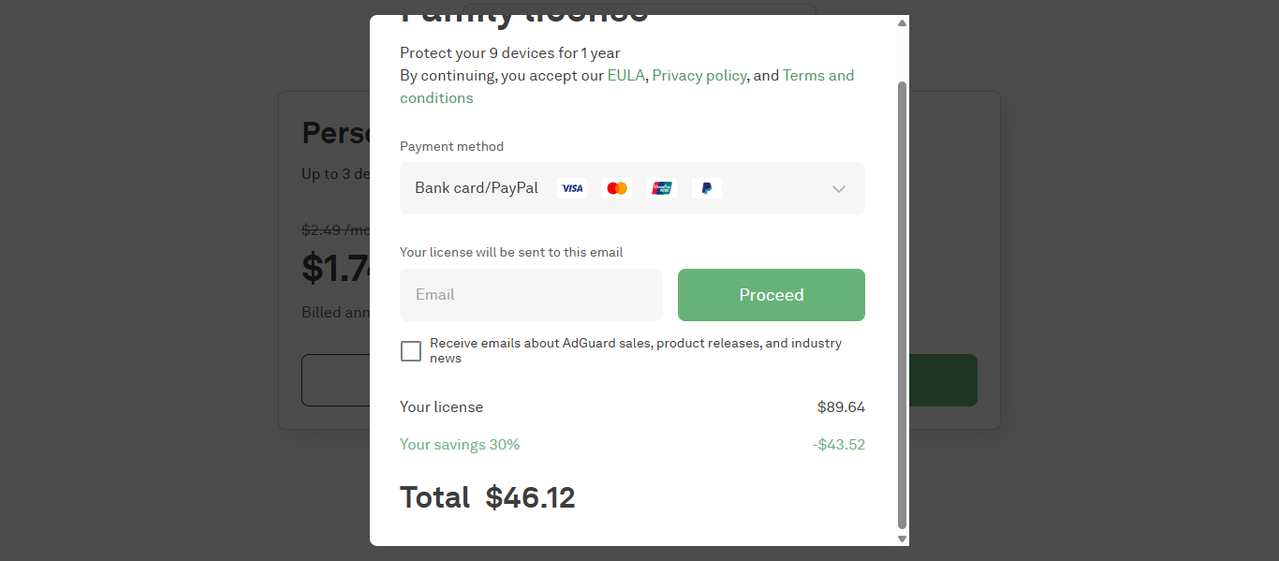This screenshot has width=1279, height=561.
Task: Open the Privacy policy link
Action: (699, 75)
